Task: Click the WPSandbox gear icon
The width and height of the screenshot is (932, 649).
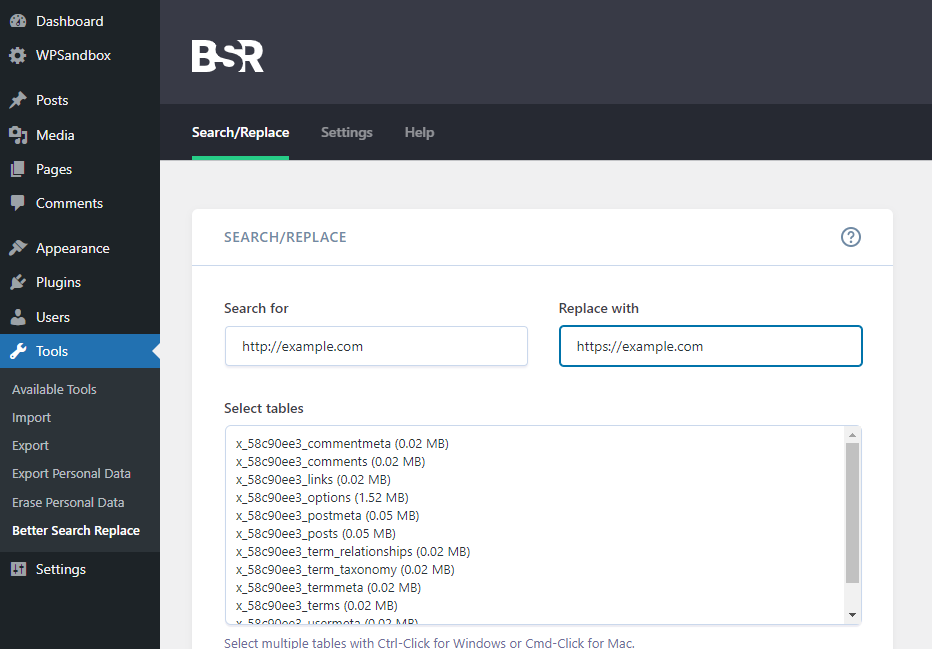Action: tap(18, 55)
